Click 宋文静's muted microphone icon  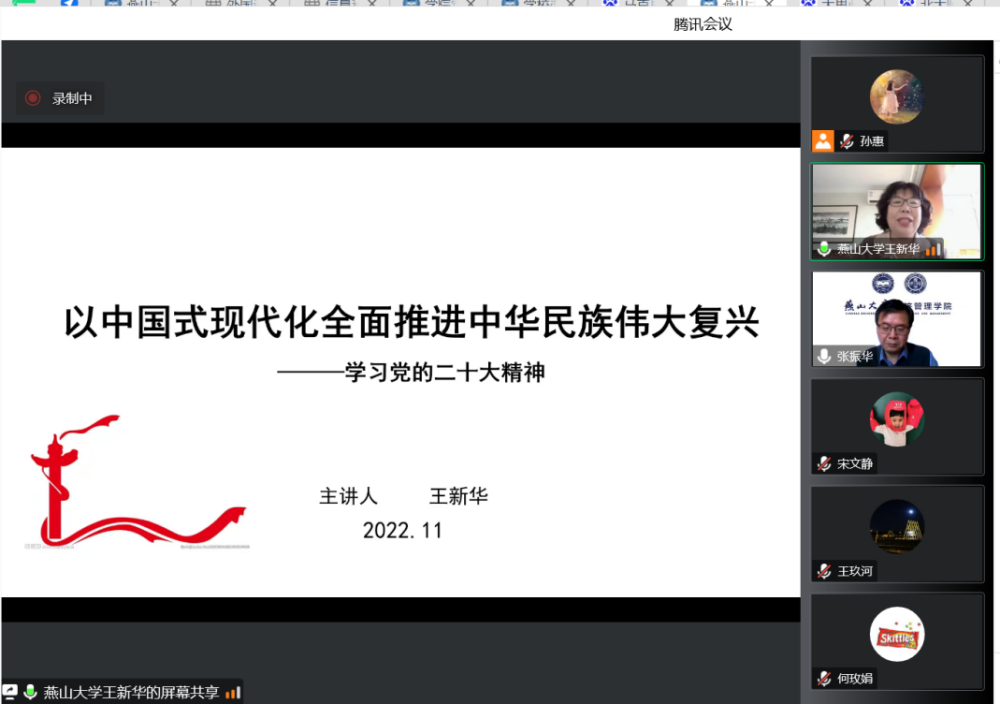tap(824, 463)
